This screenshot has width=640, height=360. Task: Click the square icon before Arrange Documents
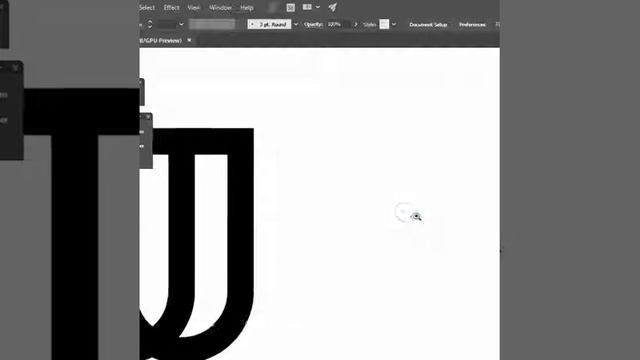coord(291,7)
